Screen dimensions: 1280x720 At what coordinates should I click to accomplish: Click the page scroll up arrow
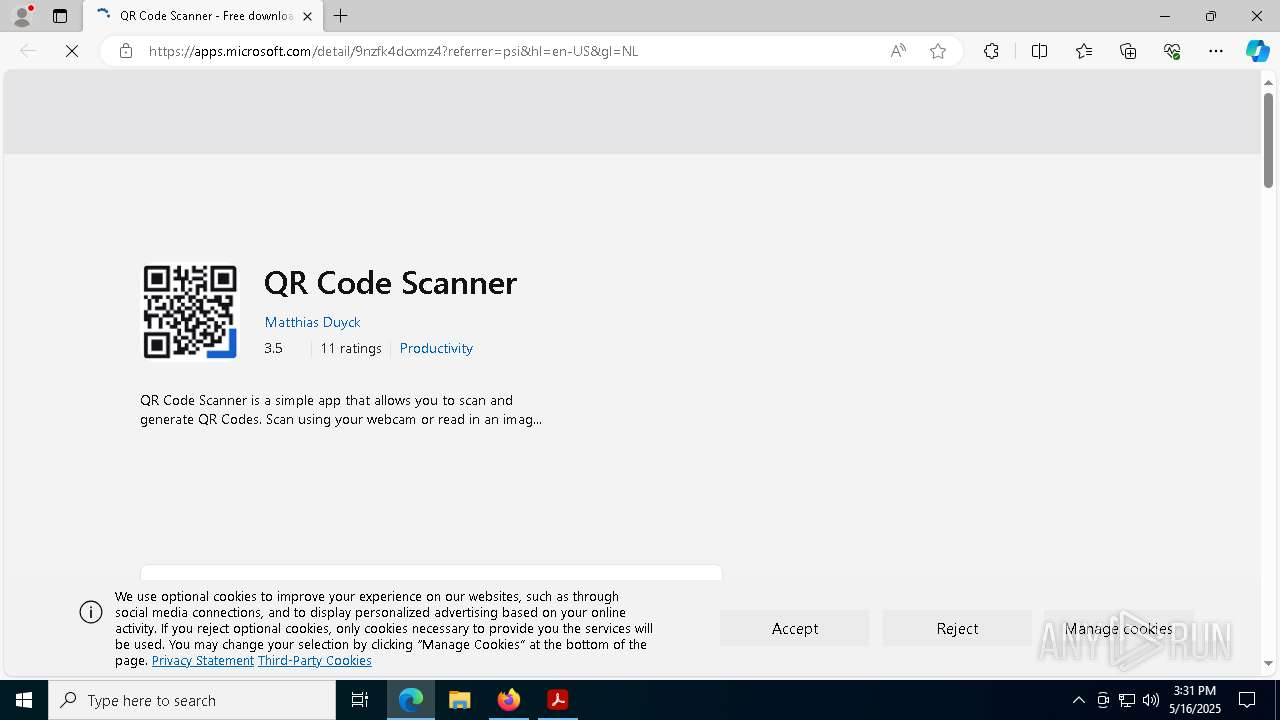coord(1268,82)
